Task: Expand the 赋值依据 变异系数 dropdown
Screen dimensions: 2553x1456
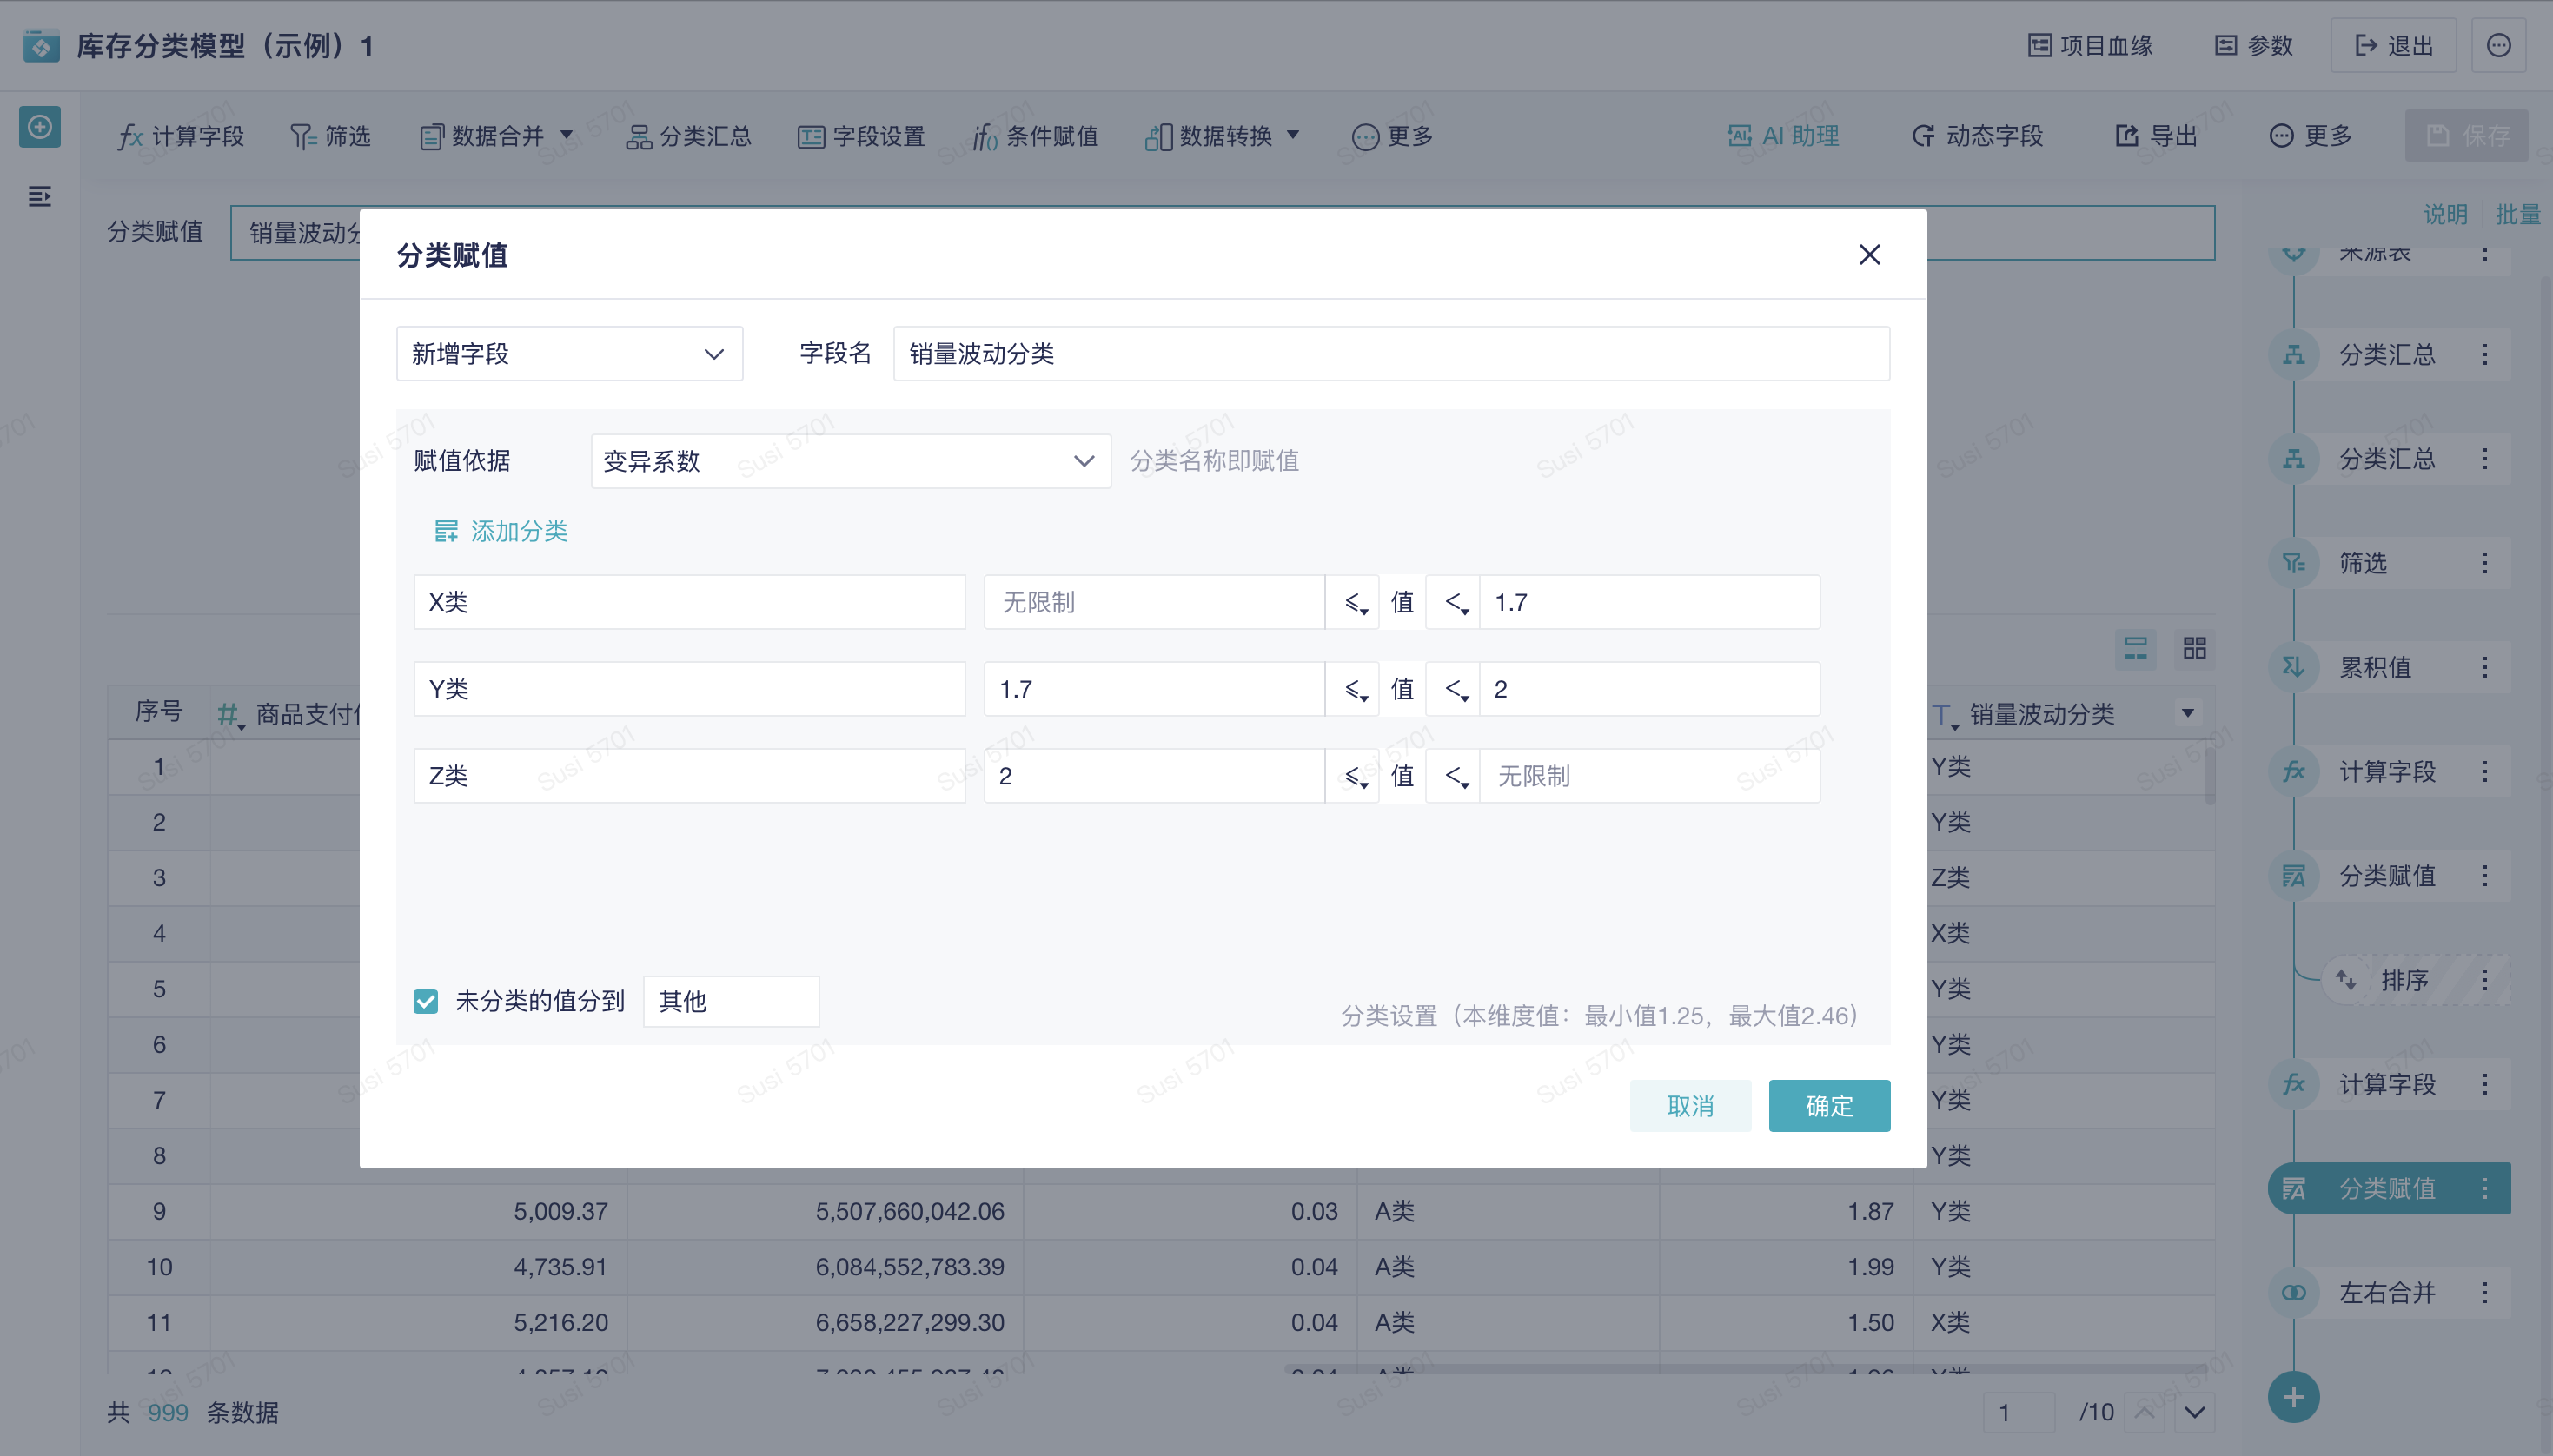Action: (x=850, y=461)
